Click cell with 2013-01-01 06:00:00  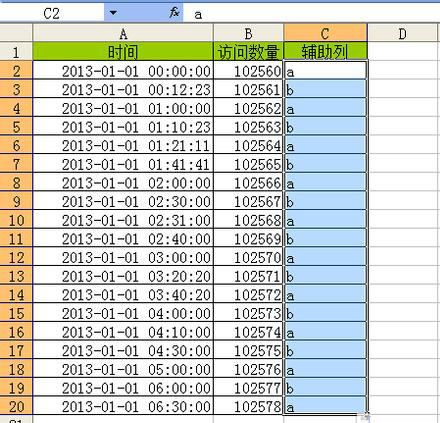pyautogui.click(x=123, y=387)
